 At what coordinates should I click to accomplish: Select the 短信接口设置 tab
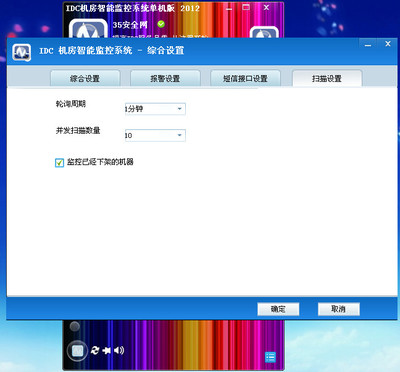tap(245, 78)
